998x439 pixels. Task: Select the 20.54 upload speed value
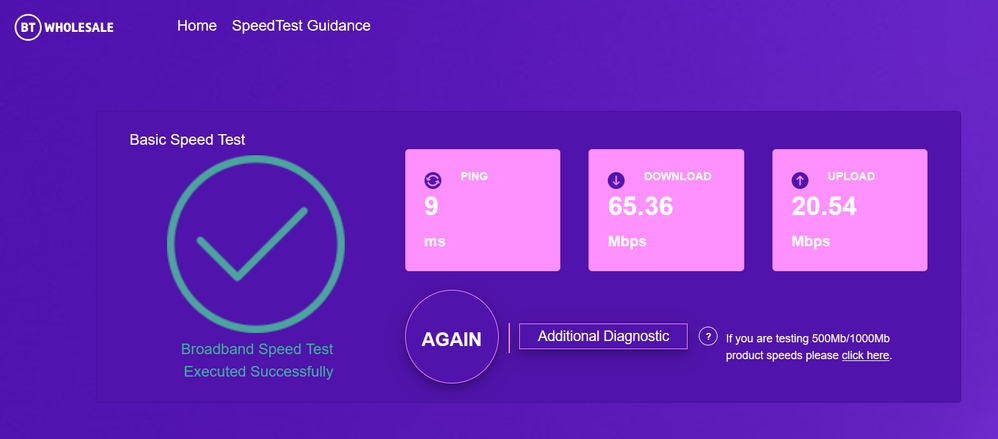(x=825, y=207)
